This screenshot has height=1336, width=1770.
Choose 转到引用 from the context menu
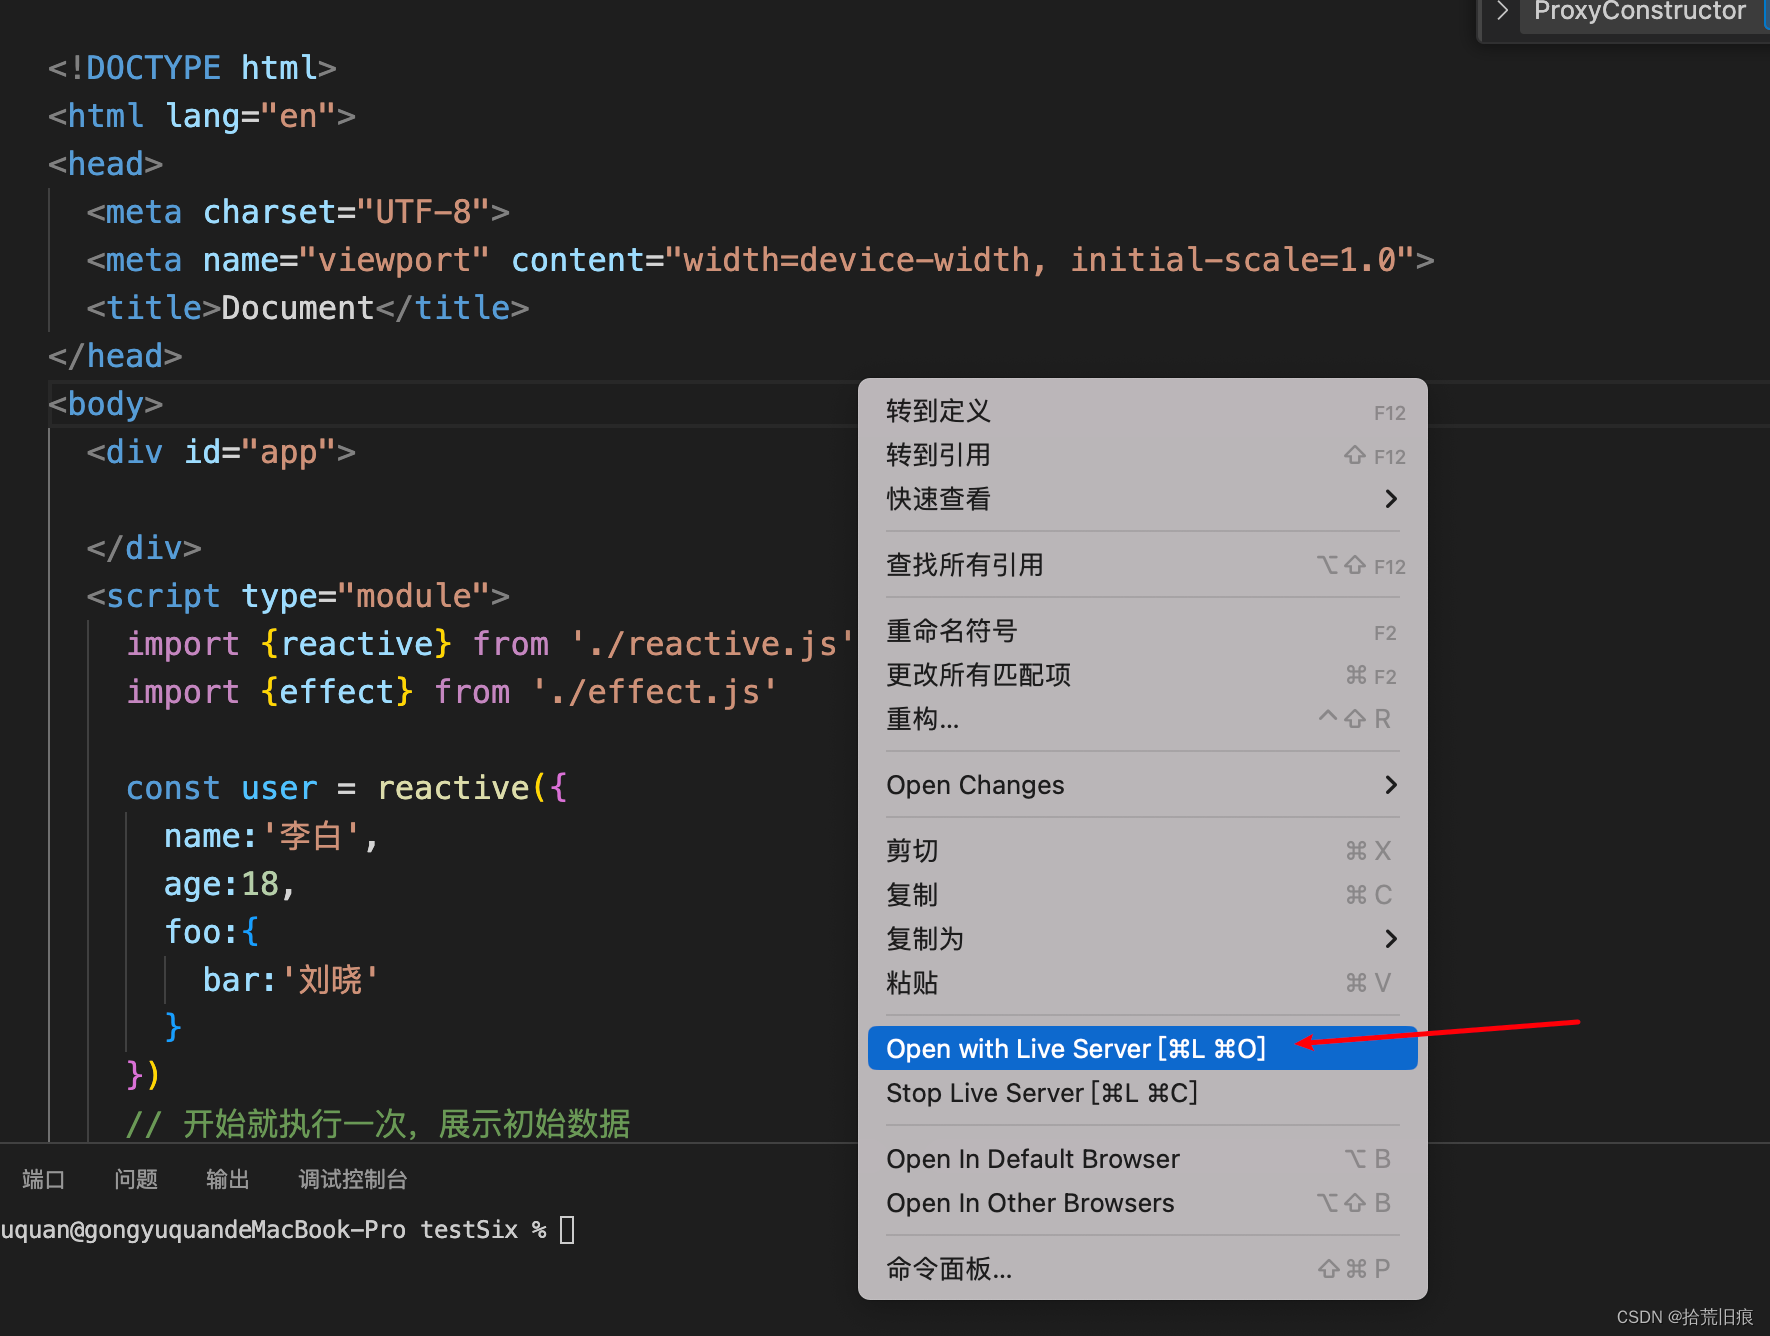click(x=1142, y=455)
